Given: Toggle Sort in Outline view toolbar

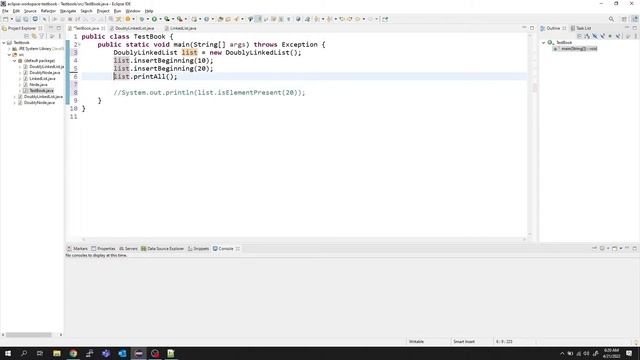Looking at the screenshot, I should tap(587, 36).
